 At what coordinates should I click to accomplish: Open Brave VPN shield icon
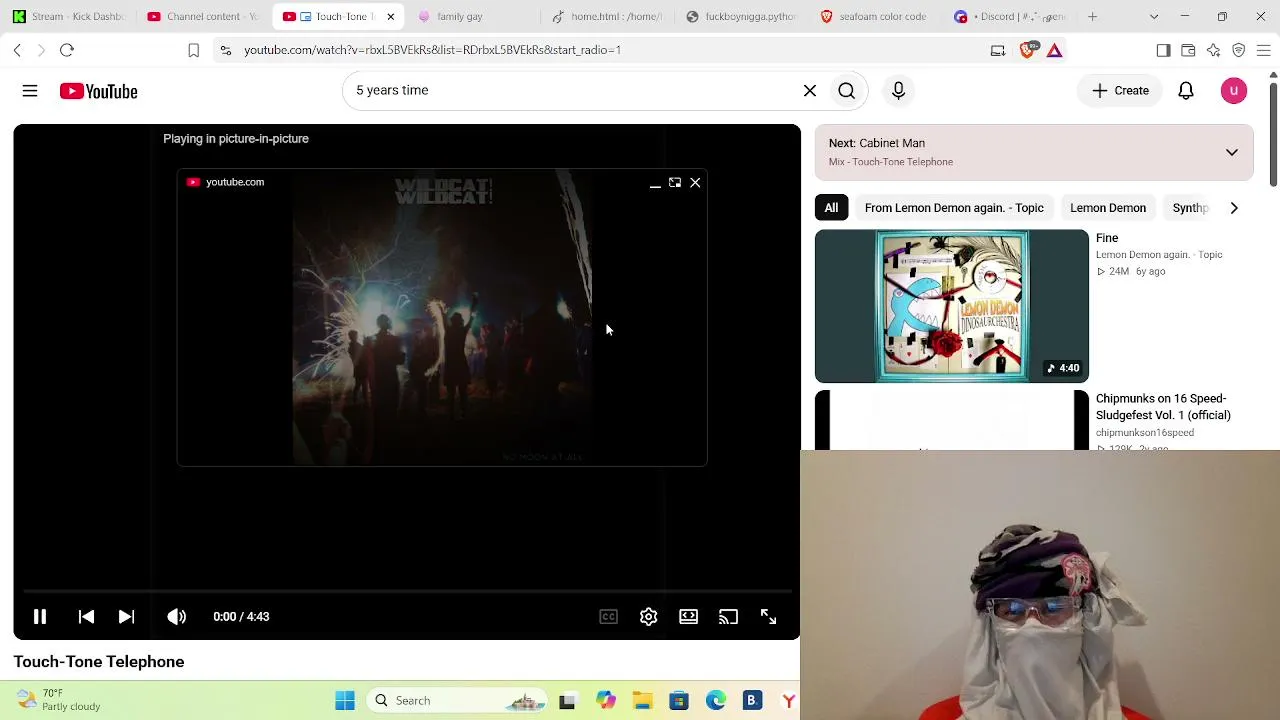(x=1238, y=50)
